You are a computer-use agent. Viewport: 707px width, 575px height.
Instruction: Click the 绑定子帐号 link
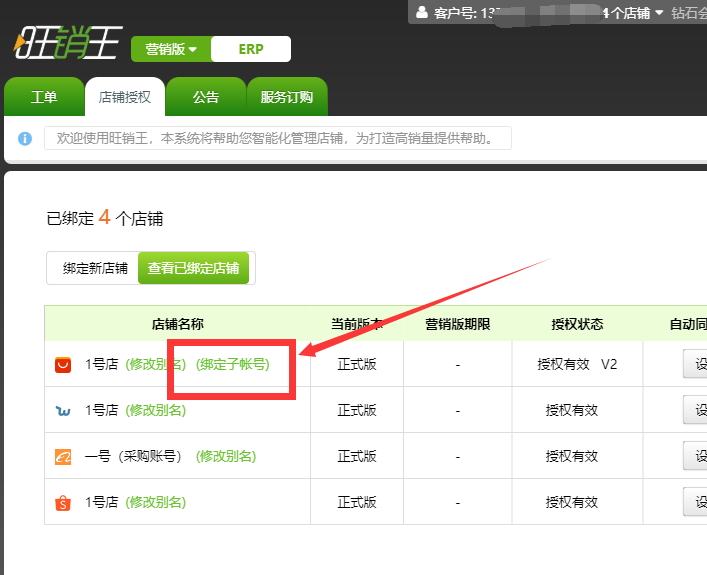(x=233, y=364)
